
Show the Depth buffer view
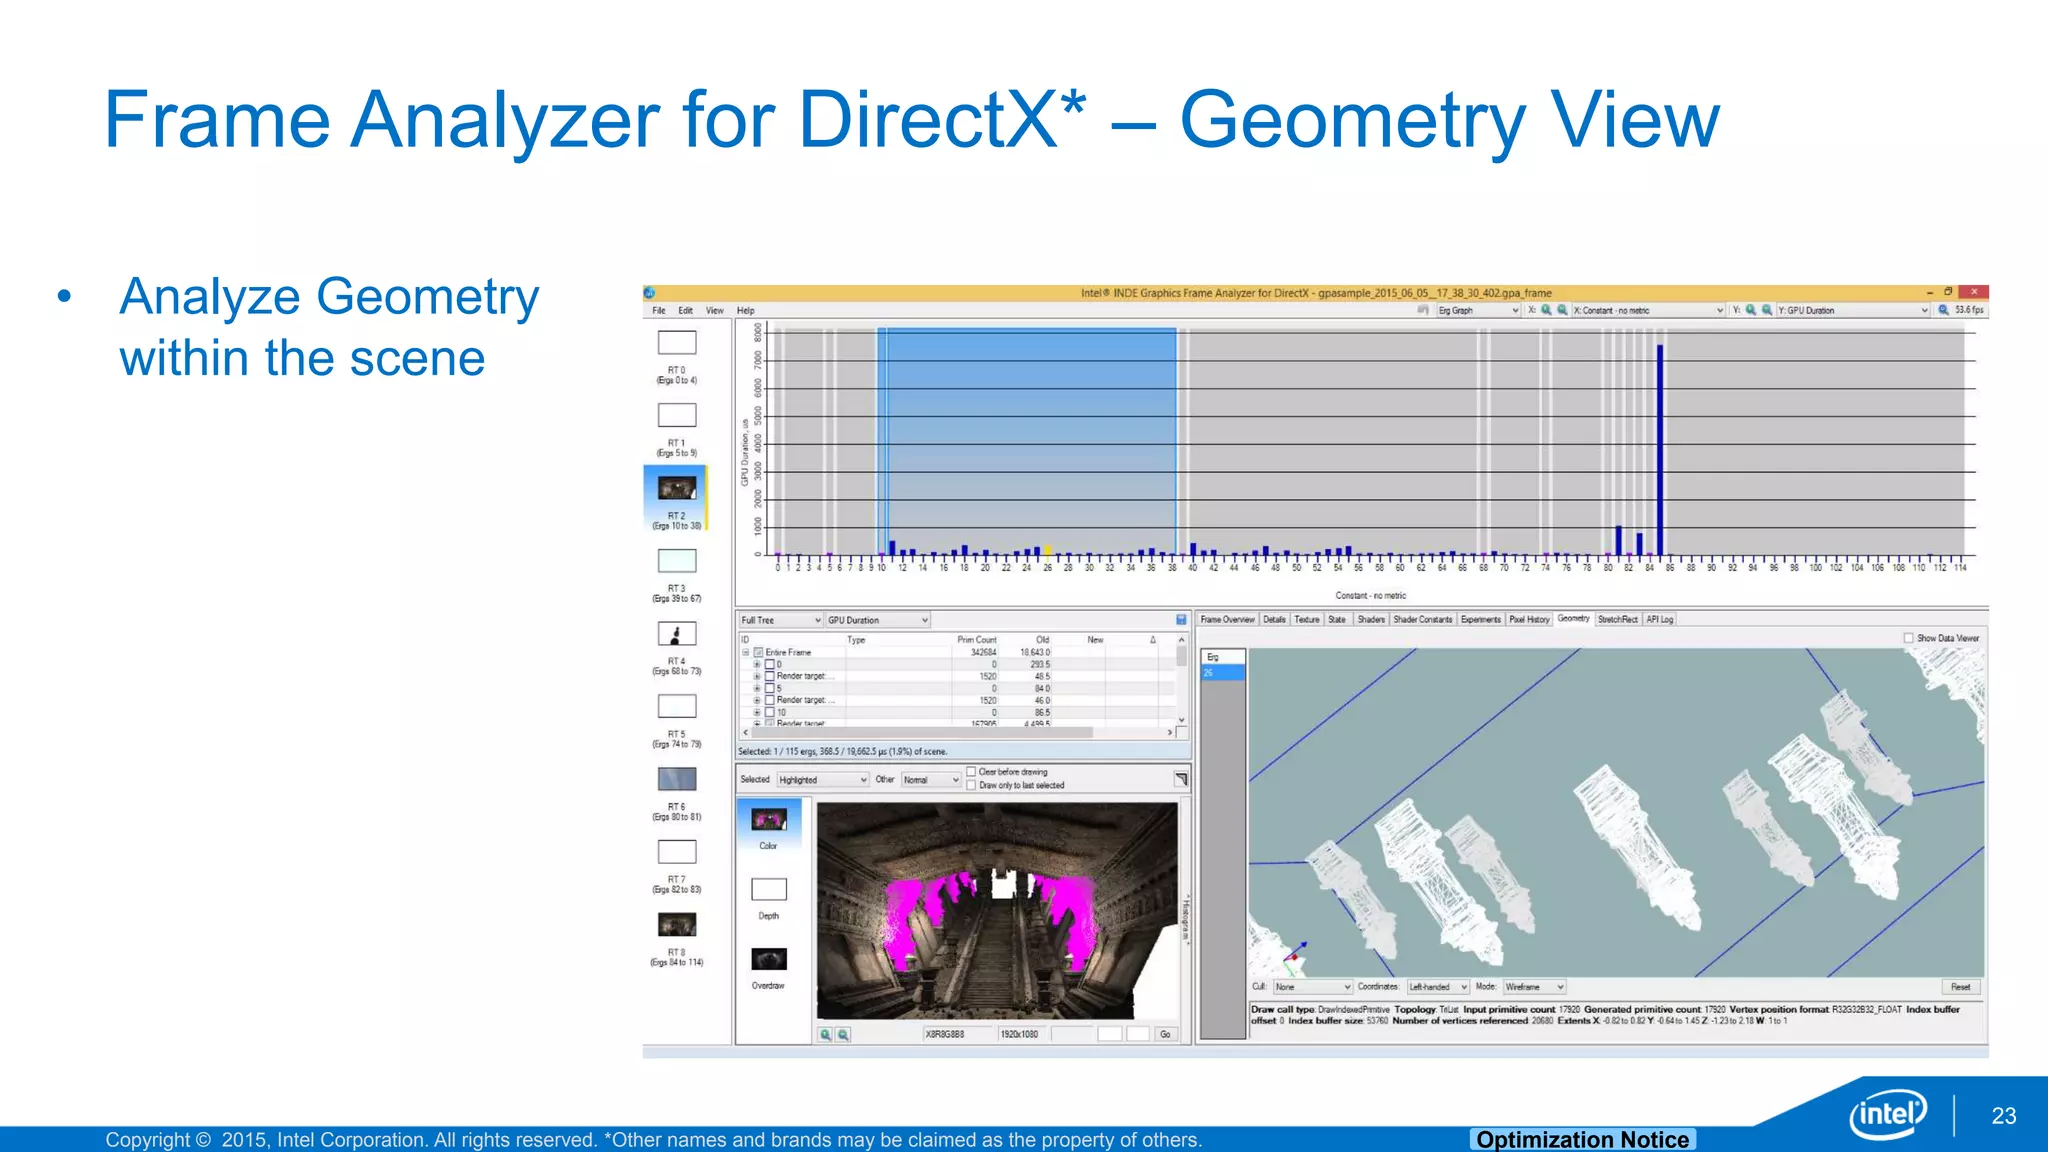tap(769, 889)
